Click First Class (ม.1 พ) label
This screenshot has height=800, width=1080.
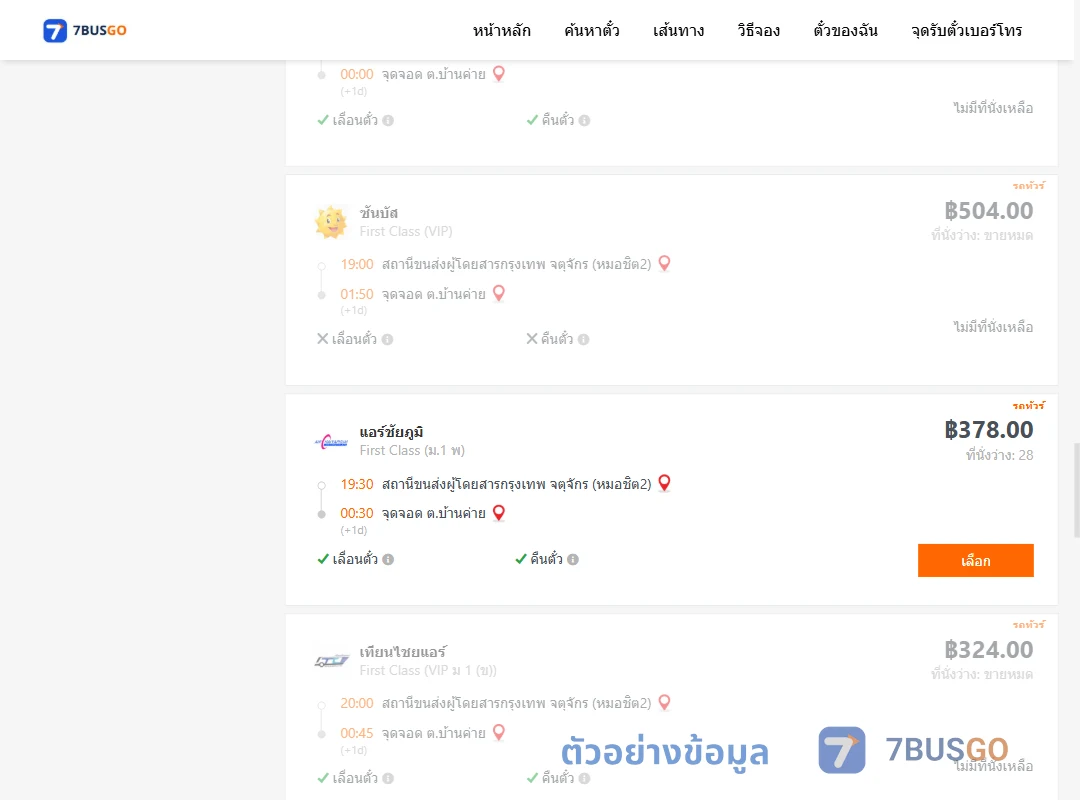click(412, 451)
